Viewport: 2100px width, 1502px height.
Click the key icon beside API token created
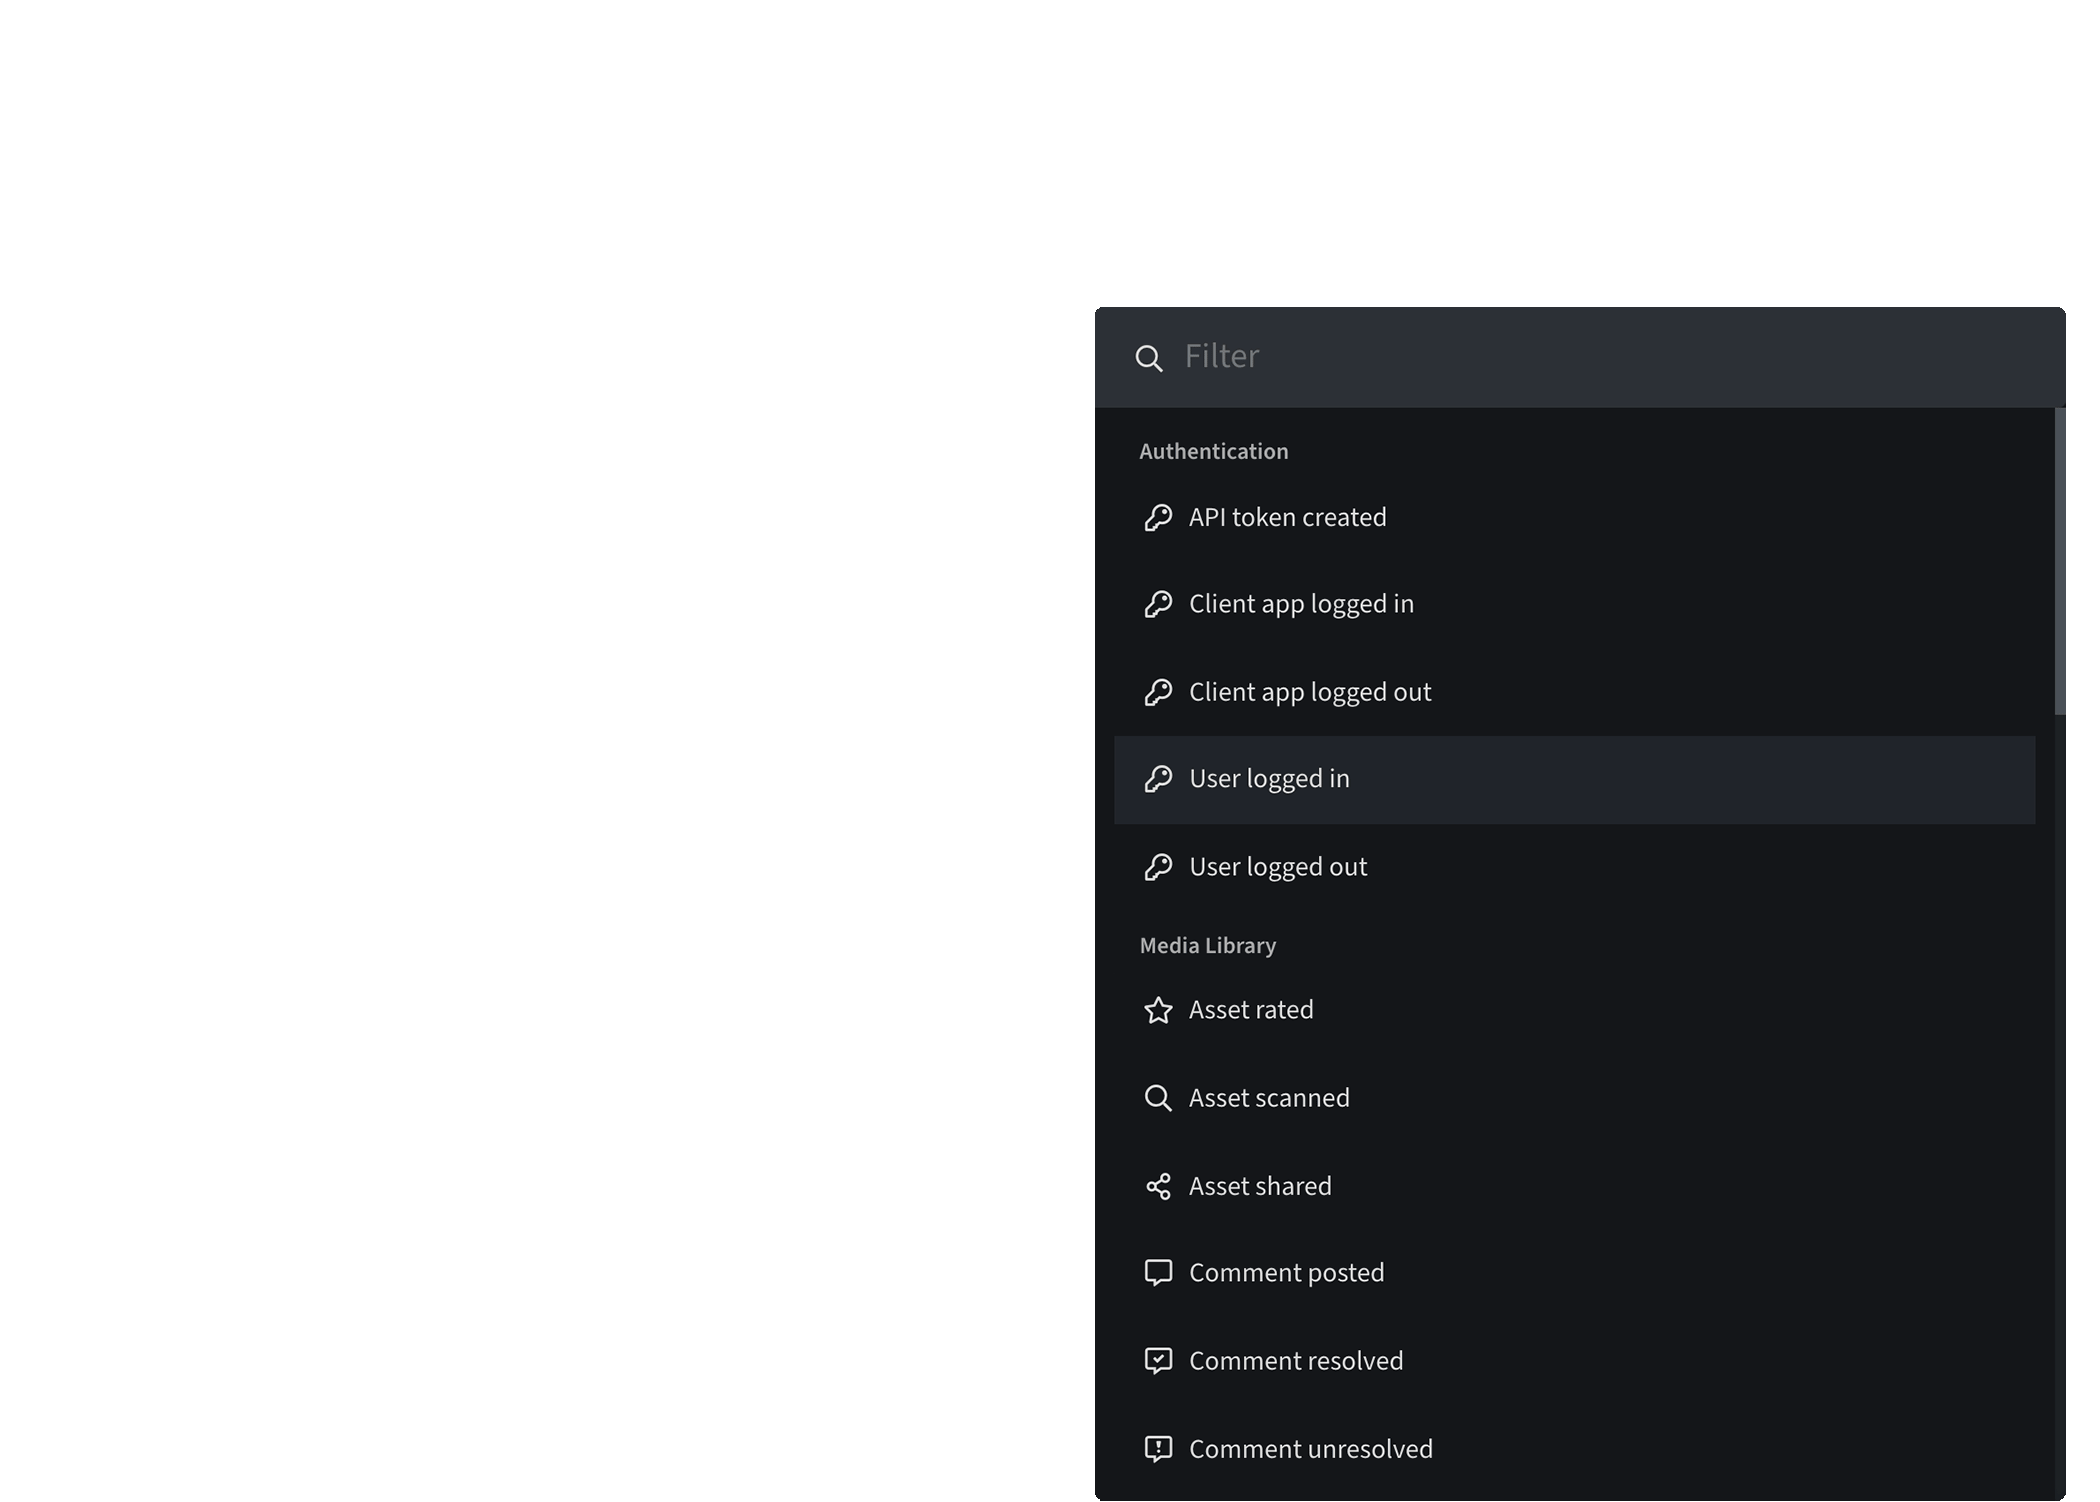point(1158,517)
